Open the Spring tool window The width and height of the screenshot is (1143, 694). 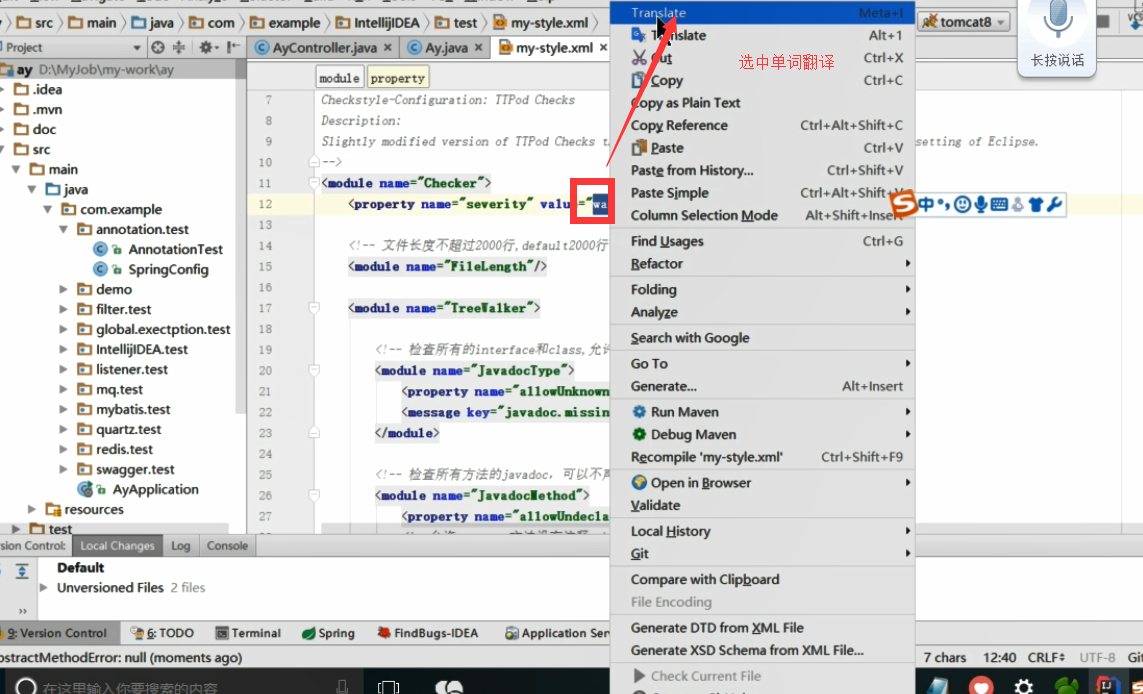click(x=328, y=633)
